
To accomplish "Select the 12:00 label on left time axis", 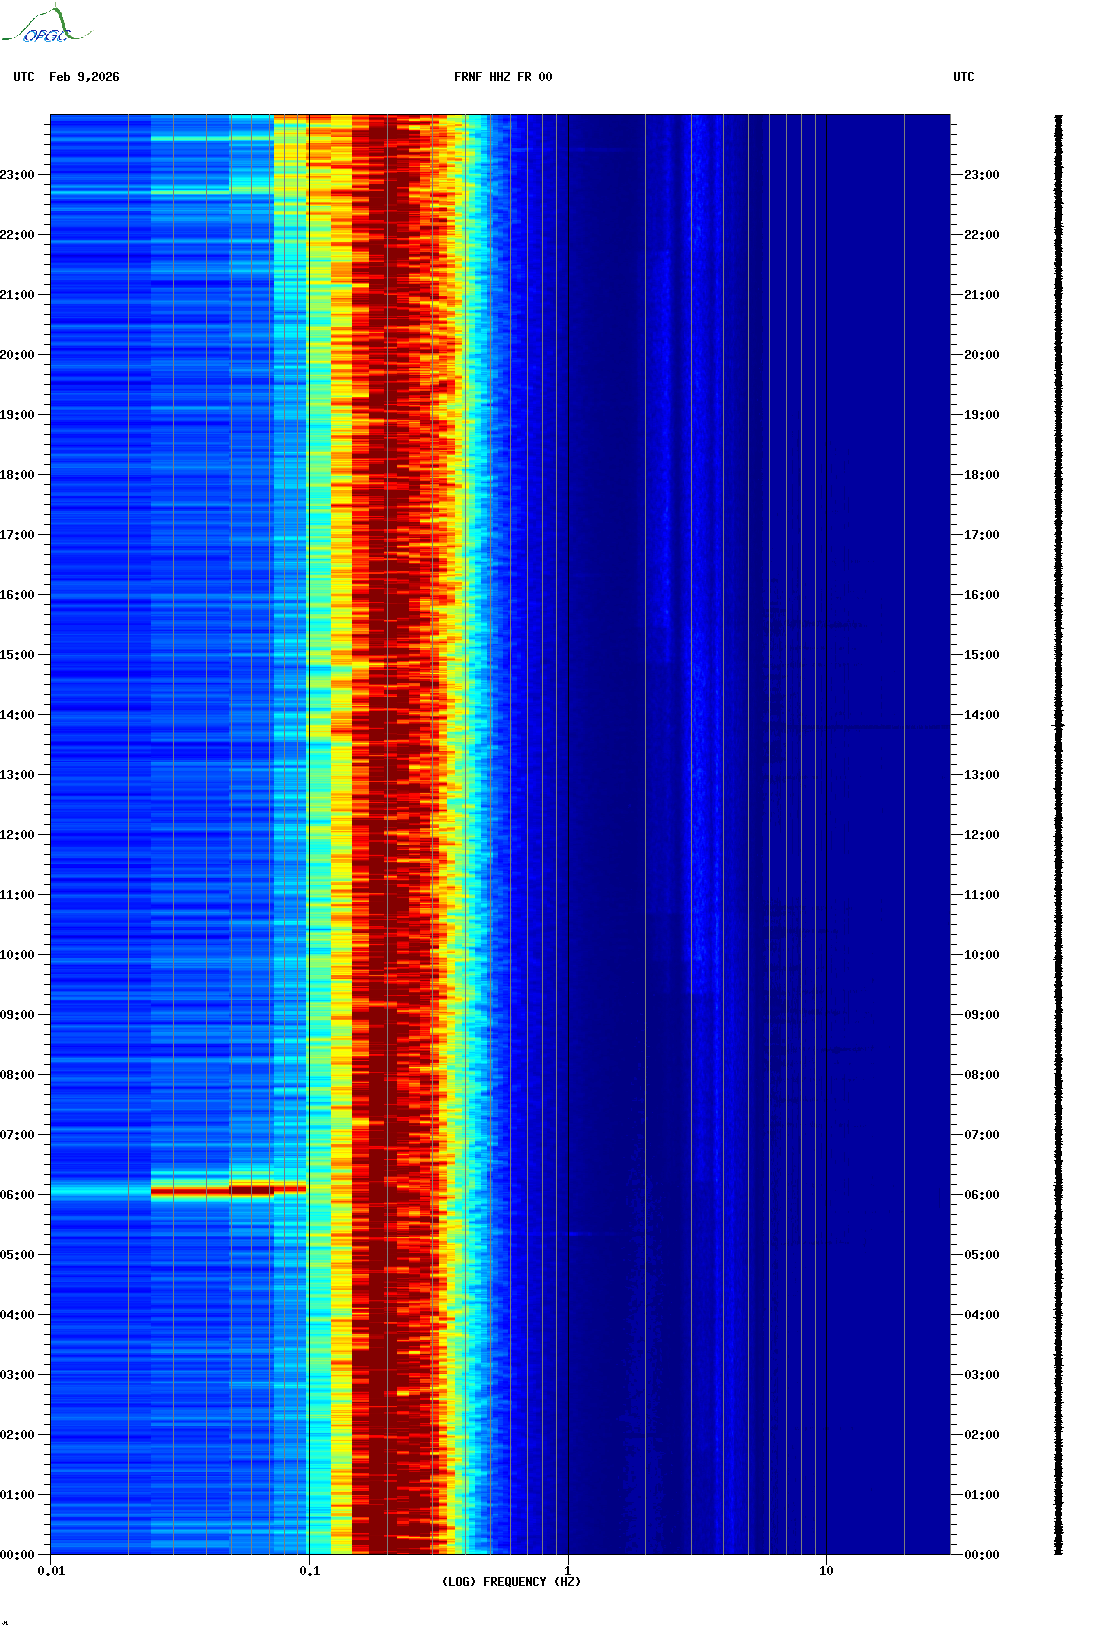I will (x=17, y=835).
